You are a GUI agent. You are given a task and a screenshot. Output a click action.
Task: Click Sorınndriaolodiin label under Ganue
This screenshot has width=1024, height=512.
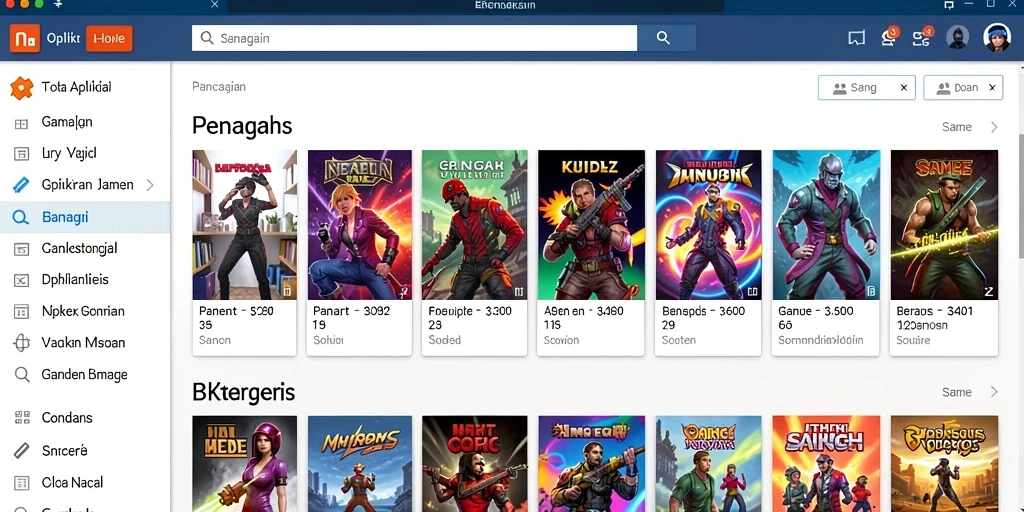pos(820,340)
